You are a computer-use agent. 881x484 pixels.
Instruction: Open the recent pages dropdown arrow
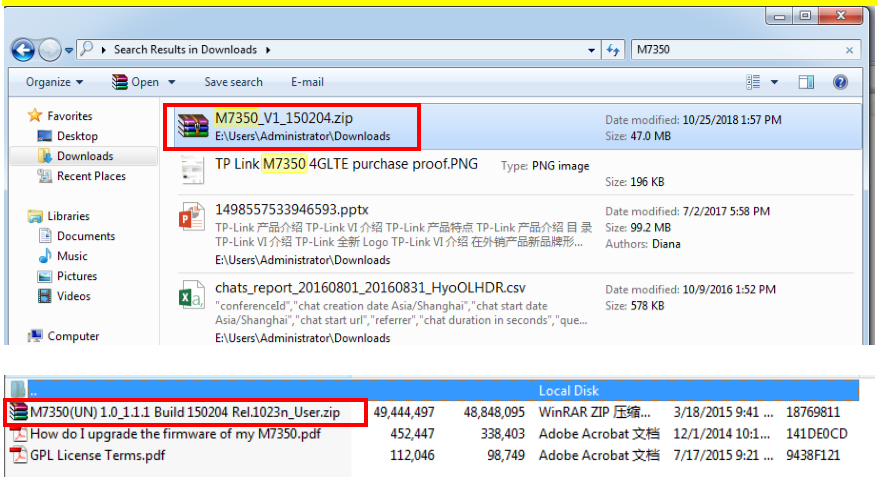69,50
